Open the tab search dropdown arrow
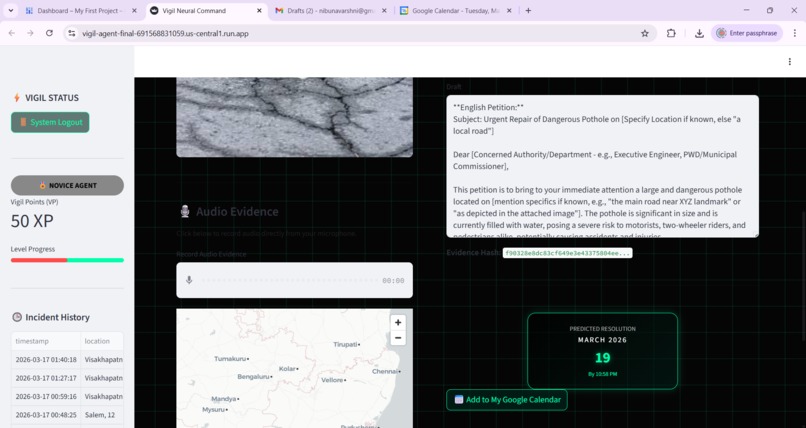This screenshot has width=806, height=428. (10, 10)
